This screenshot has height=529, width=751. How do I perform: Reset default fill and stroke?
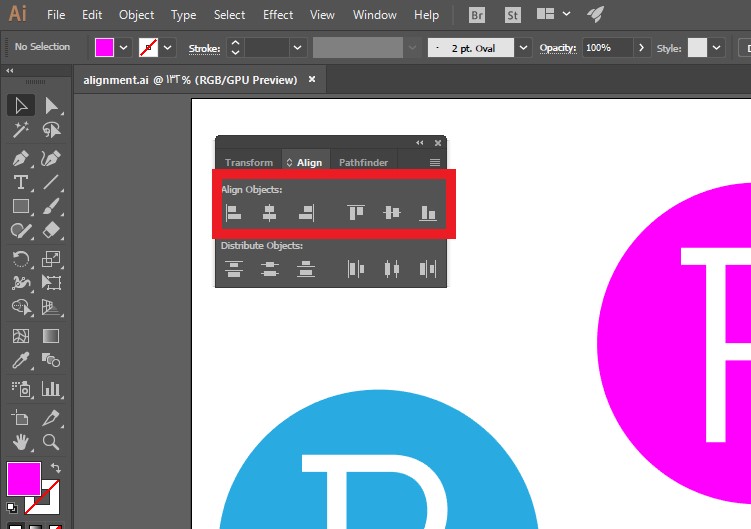11,507
